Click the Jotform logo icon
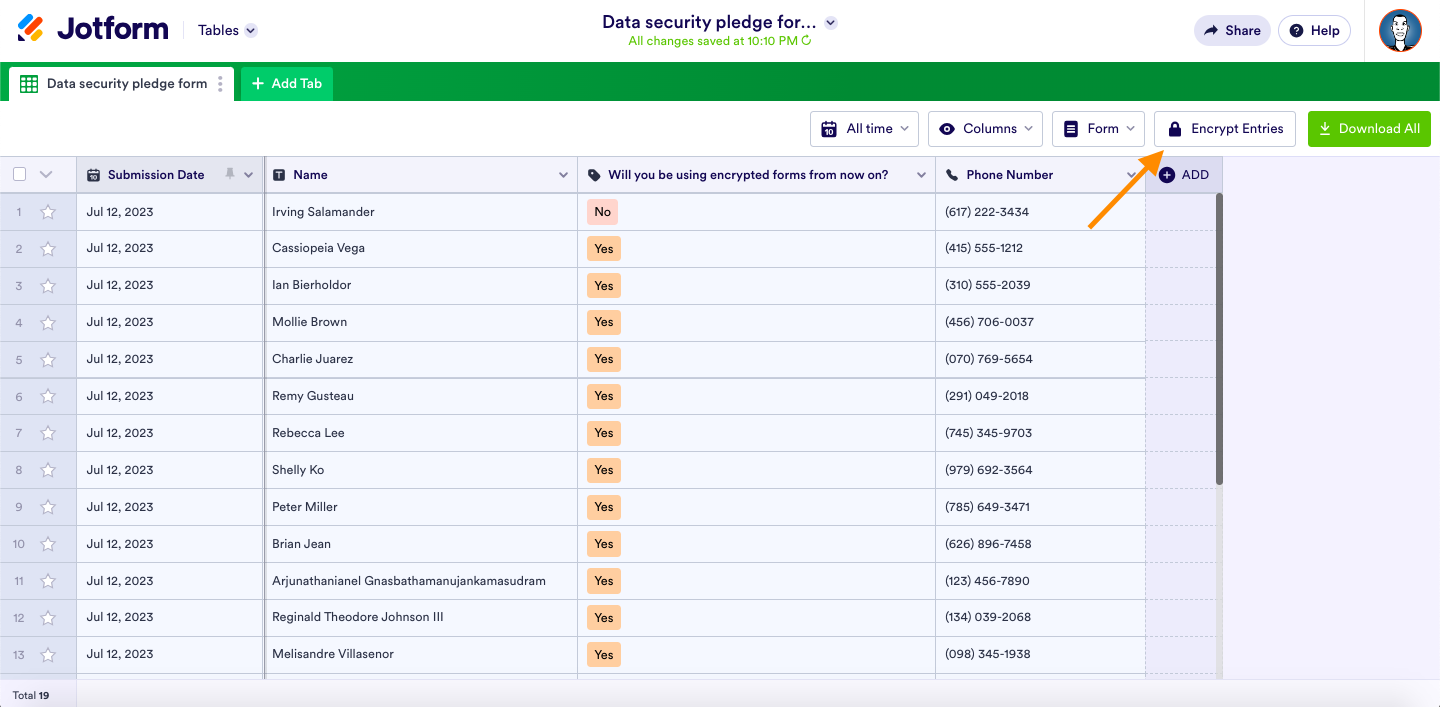This screenshot has height=707, width=1440. click(x=31, y=29)
